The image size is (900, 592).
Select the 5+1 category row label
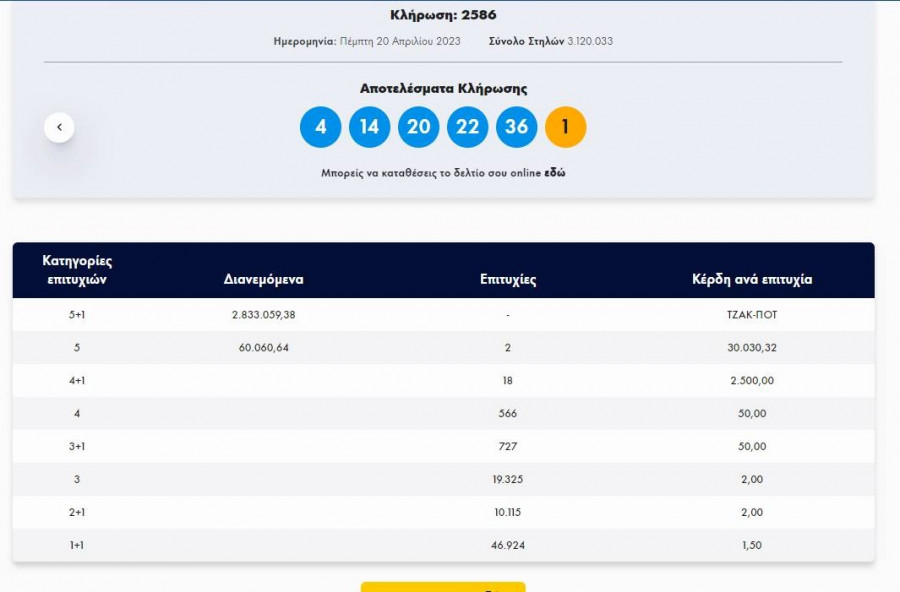[77, 315]
